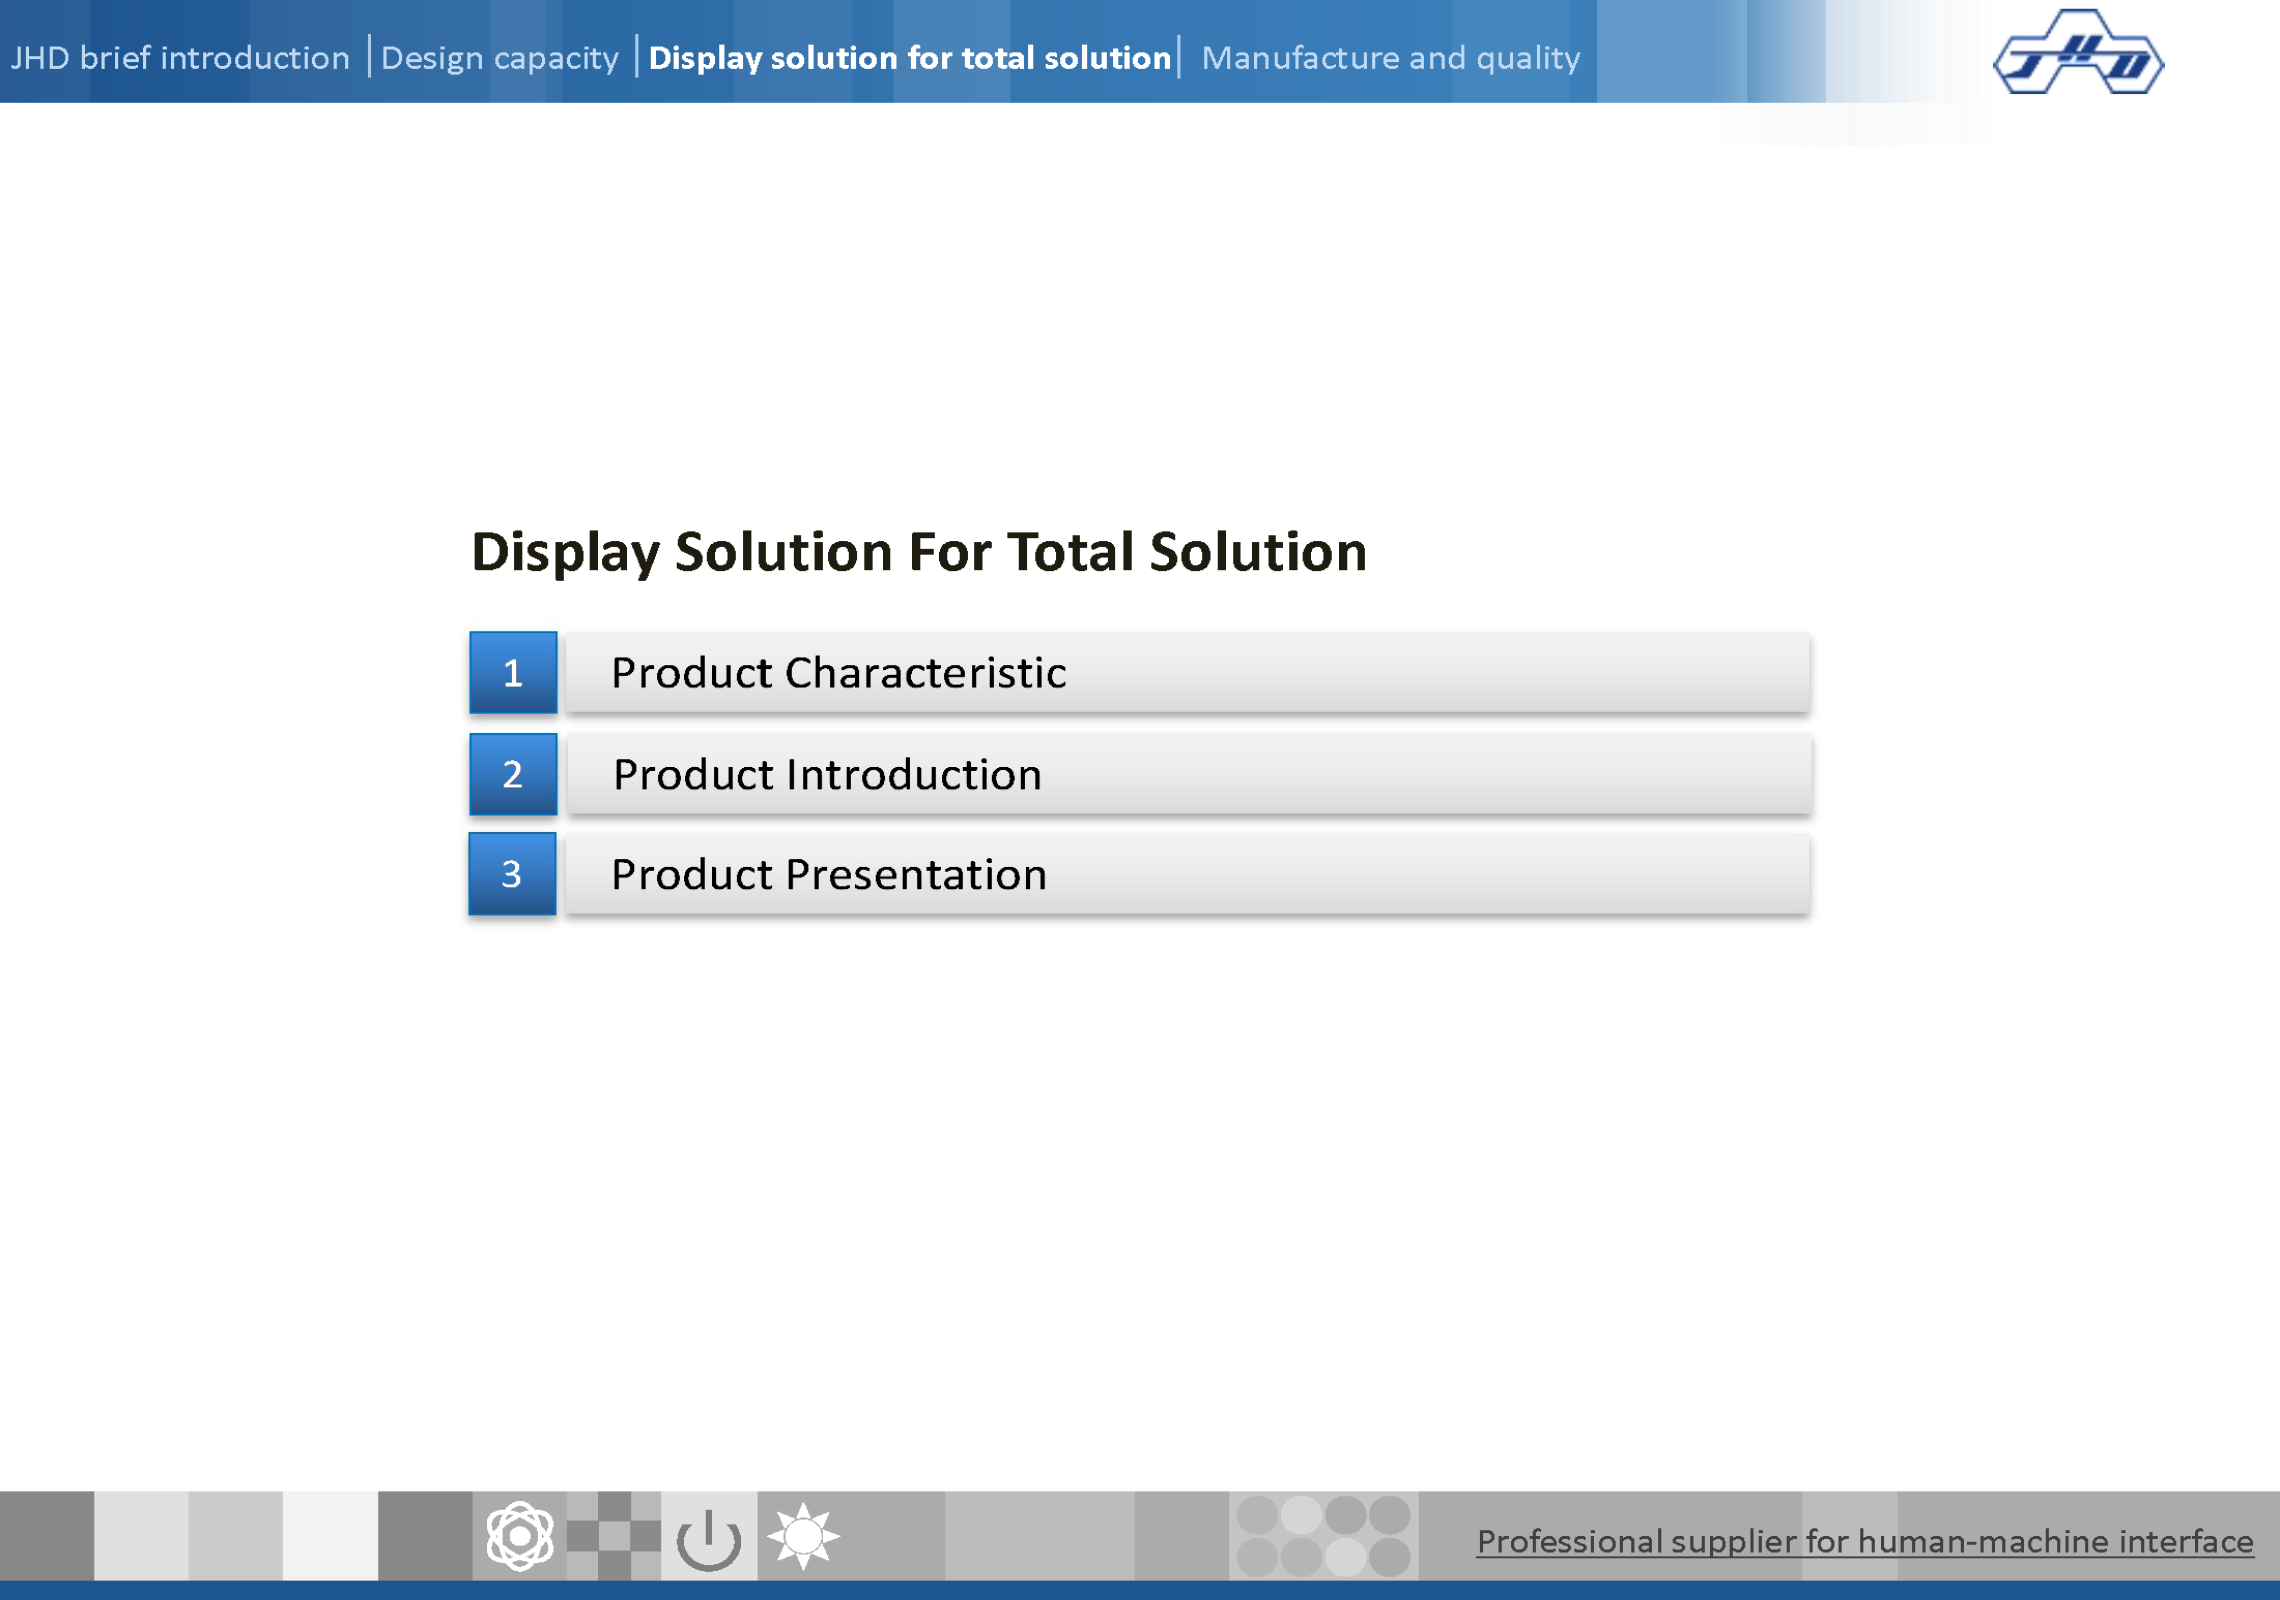Click the atom flower icon in footer
This screenshot has width=2280, height=1600.
519,1535
